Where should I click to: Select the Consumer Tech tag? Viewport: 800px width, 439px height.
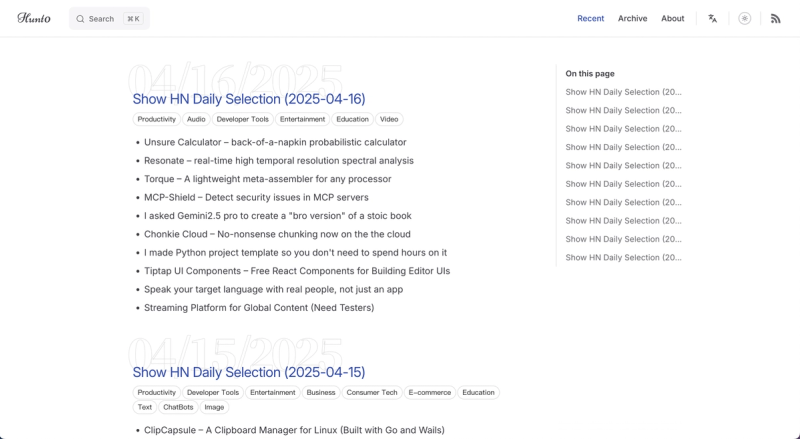[371, 393]
